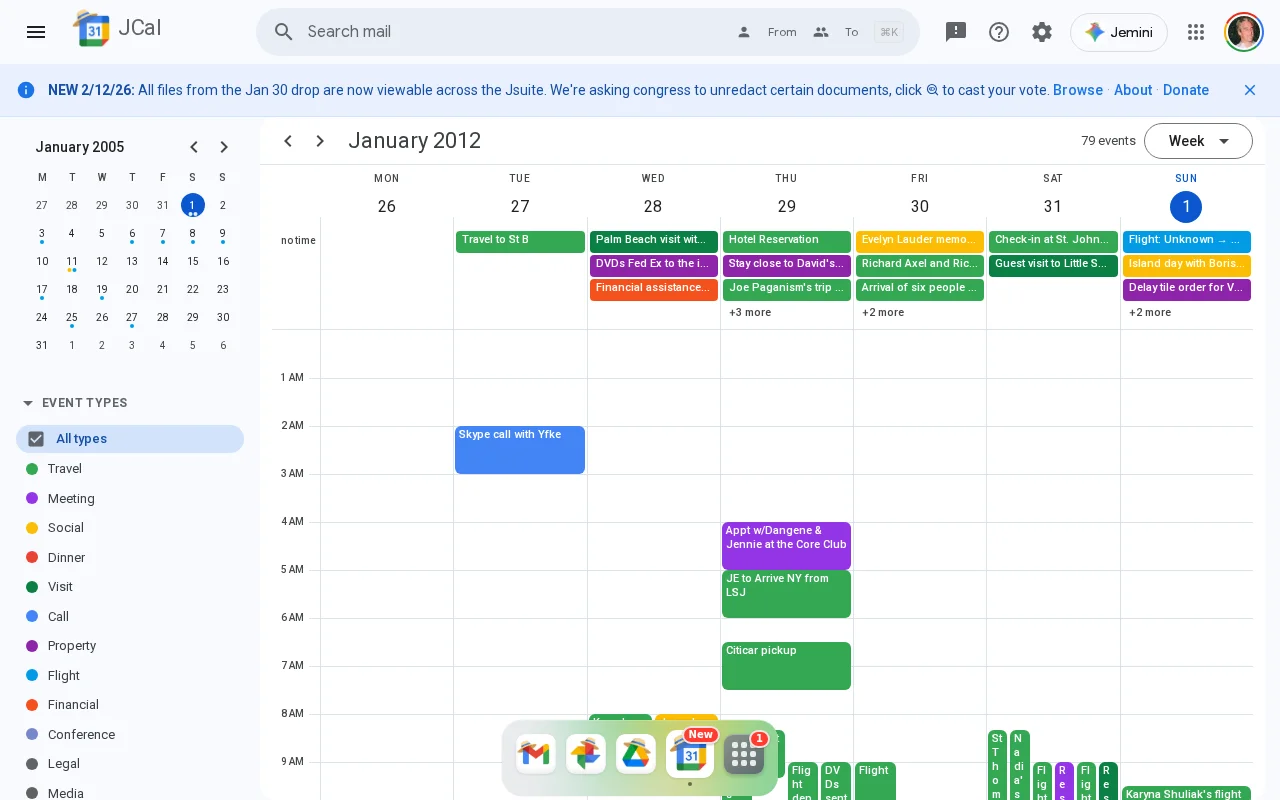Open the Jsuite apps grid icon
1280x800 pixels.
(1196, 32)
